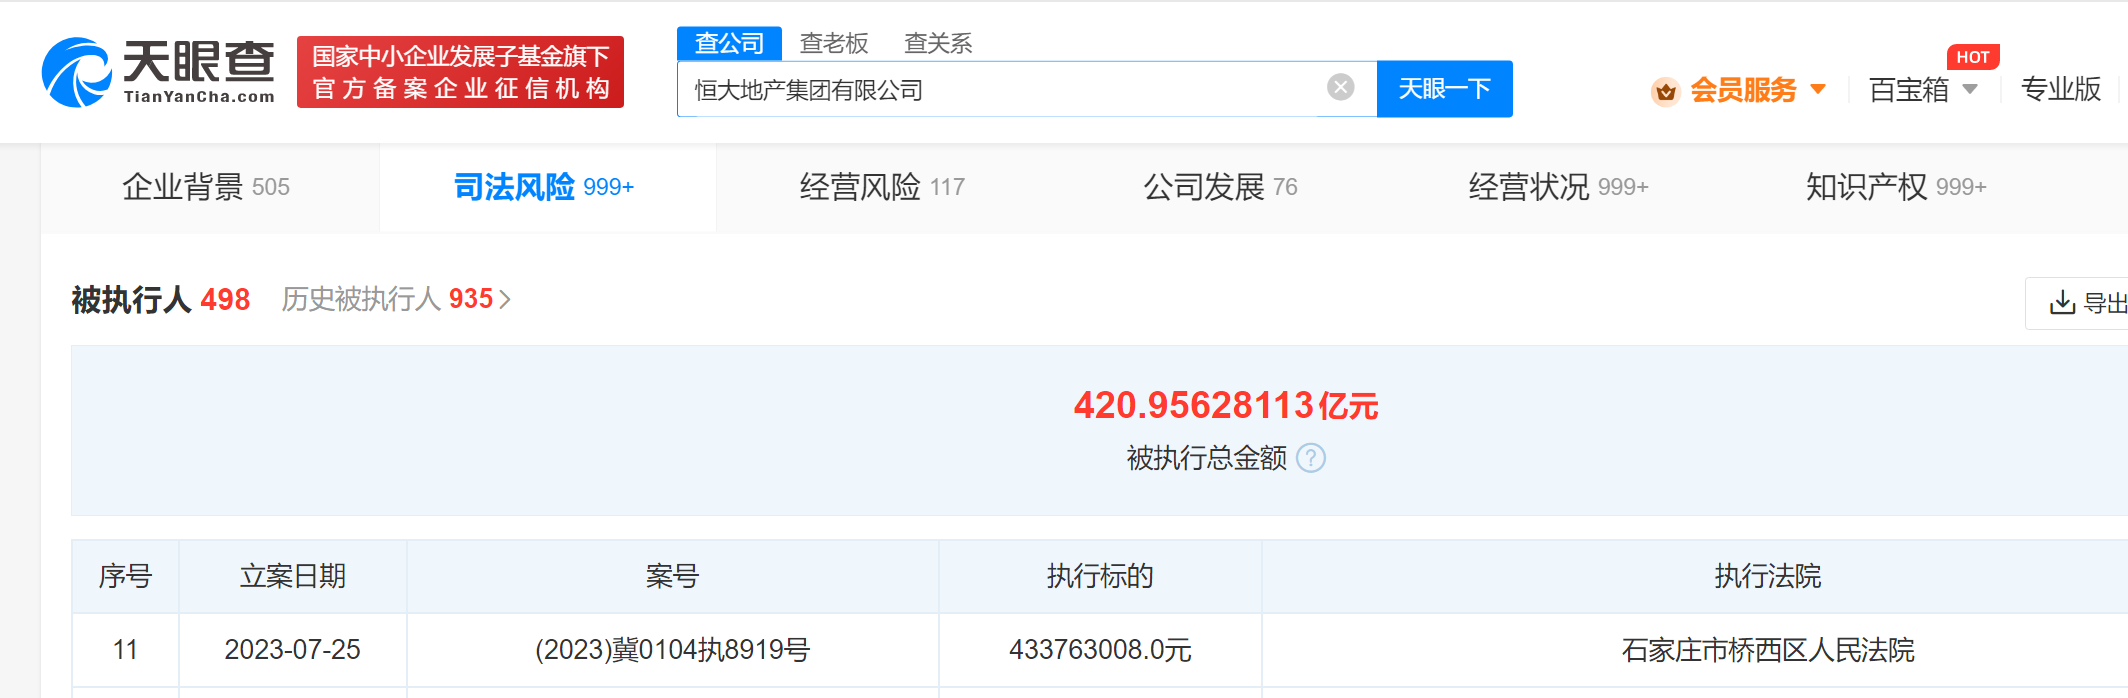Screen dimensions: 2128x698
Task: Click the HOT badge above 百宝箱
Action: [x=1973, y=57]
